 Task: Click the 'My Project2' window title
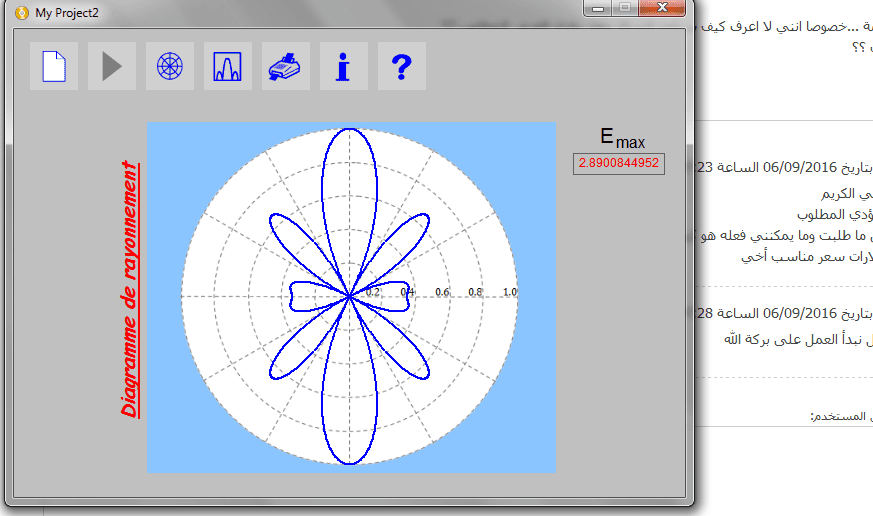click(67, 12)
